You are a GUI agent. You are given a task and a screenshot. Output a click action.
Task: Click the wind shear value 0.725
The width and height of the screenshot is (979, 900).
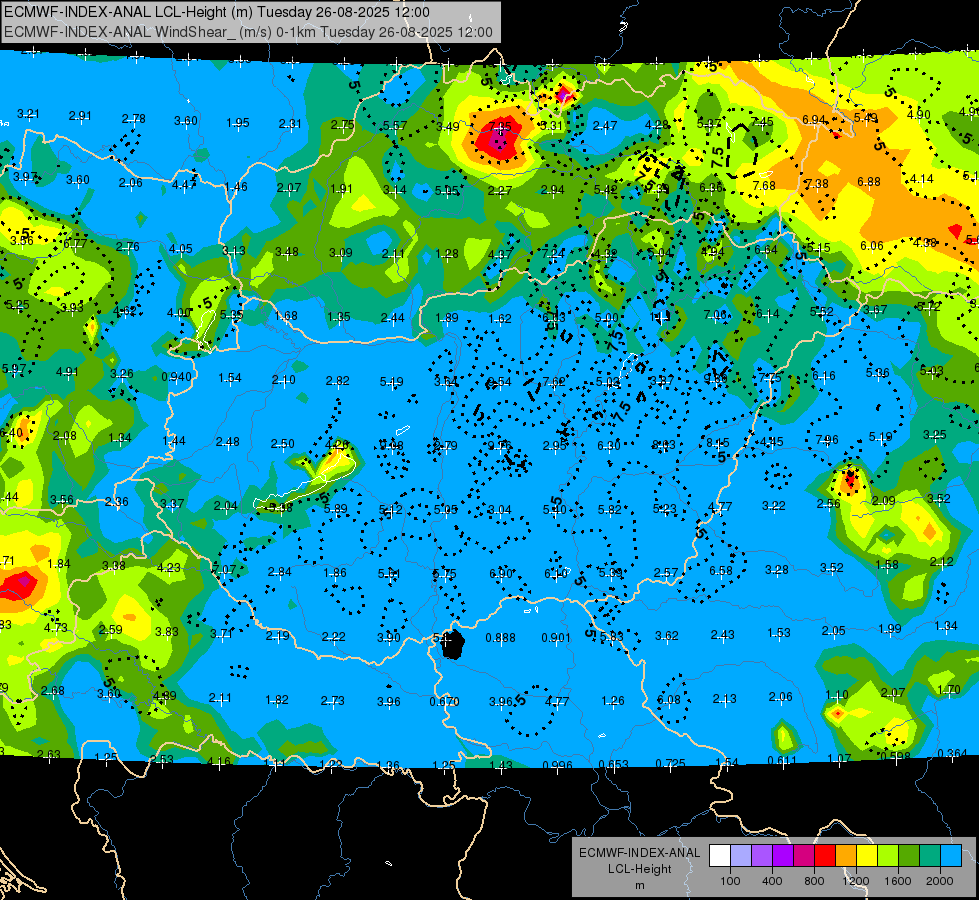click(x=671, y=763)
